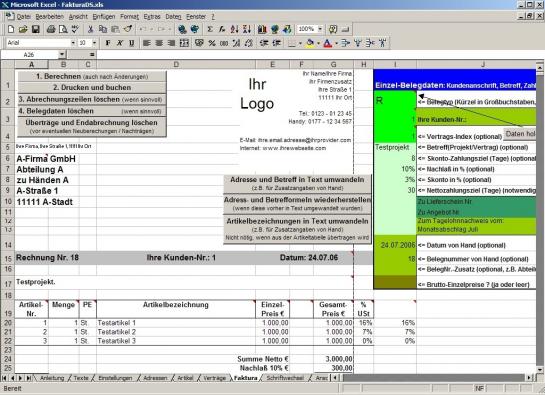Click 'Artikelbezeichnungen in Text umwandeln' button
Screen dimensions: 545x395
click(297, 229)
